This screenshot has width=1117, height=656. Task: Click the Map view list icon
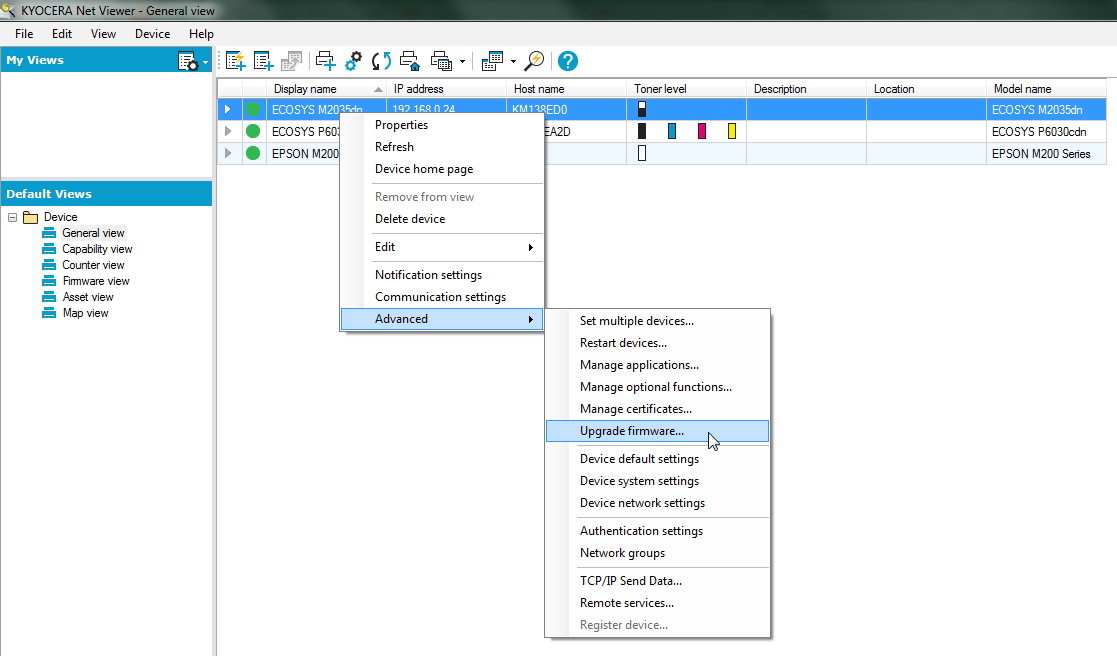49,313
